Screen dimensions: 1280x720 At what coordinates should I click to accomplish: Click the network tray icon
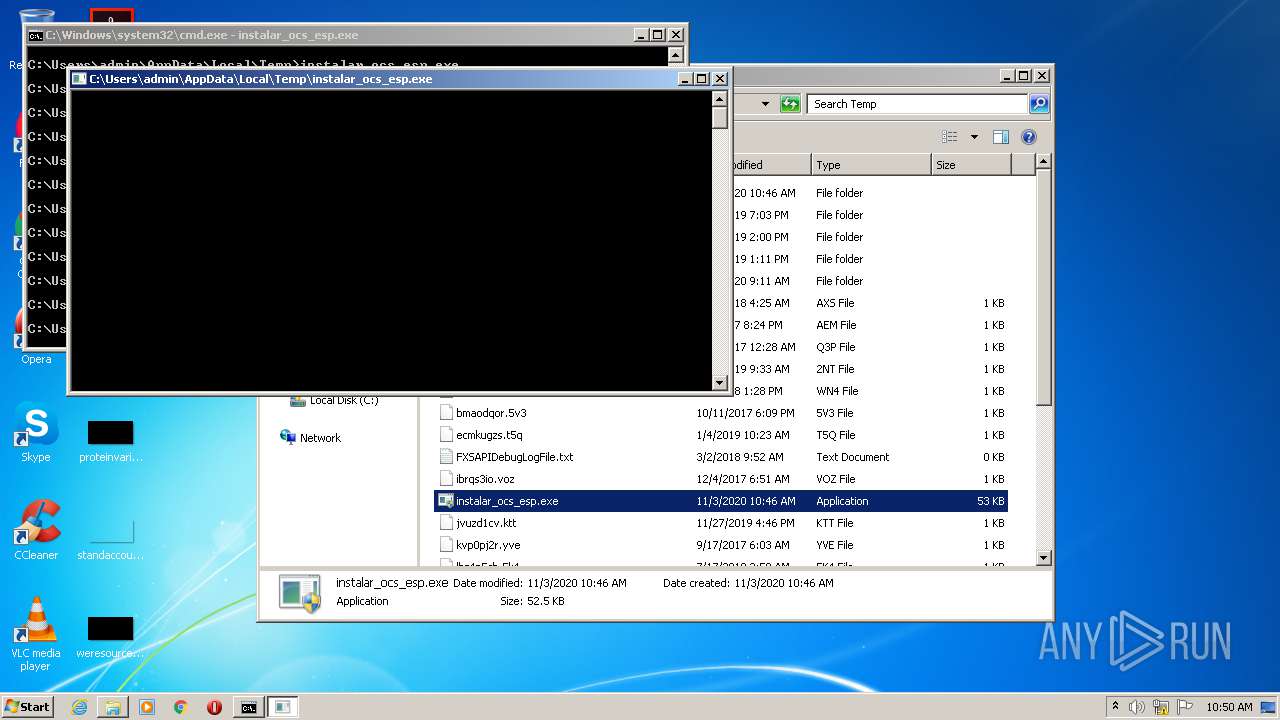(1162, 707)
